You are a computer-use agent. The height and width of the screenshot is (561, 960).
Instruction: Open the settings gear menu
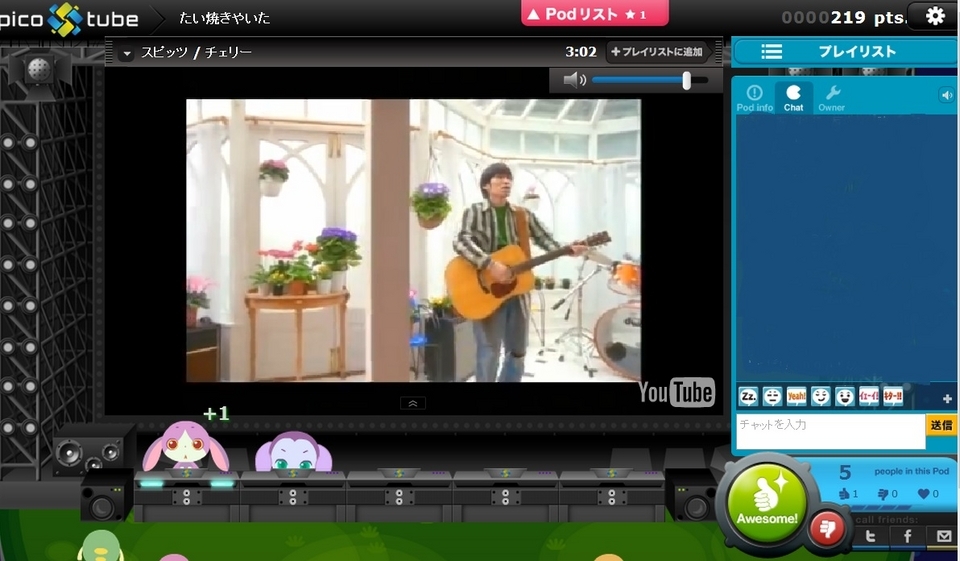coord(935,16)
